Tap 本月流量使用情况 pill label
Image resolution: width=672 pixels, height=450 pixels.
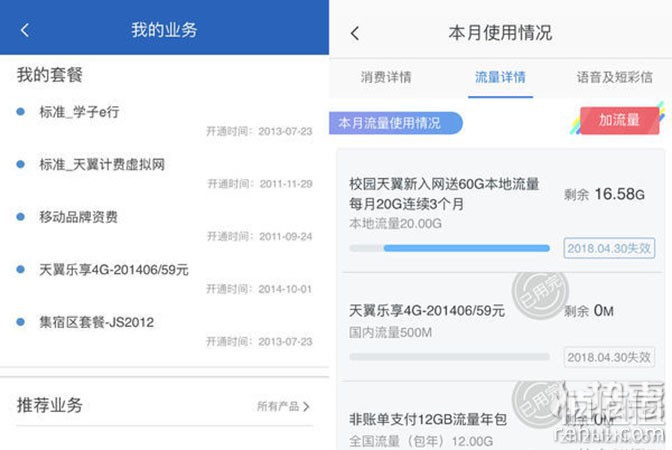pyautogui.click(x=396, y=123)
